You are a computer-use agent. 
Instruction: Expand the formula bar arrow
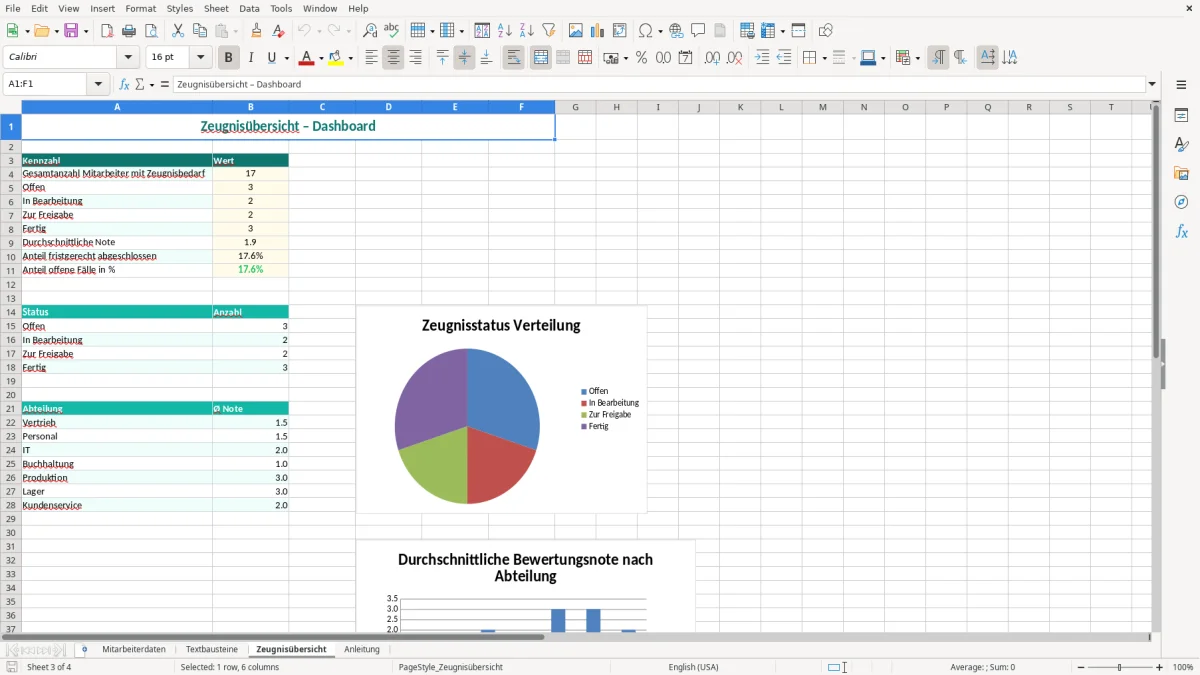(x=1153, y=84)
